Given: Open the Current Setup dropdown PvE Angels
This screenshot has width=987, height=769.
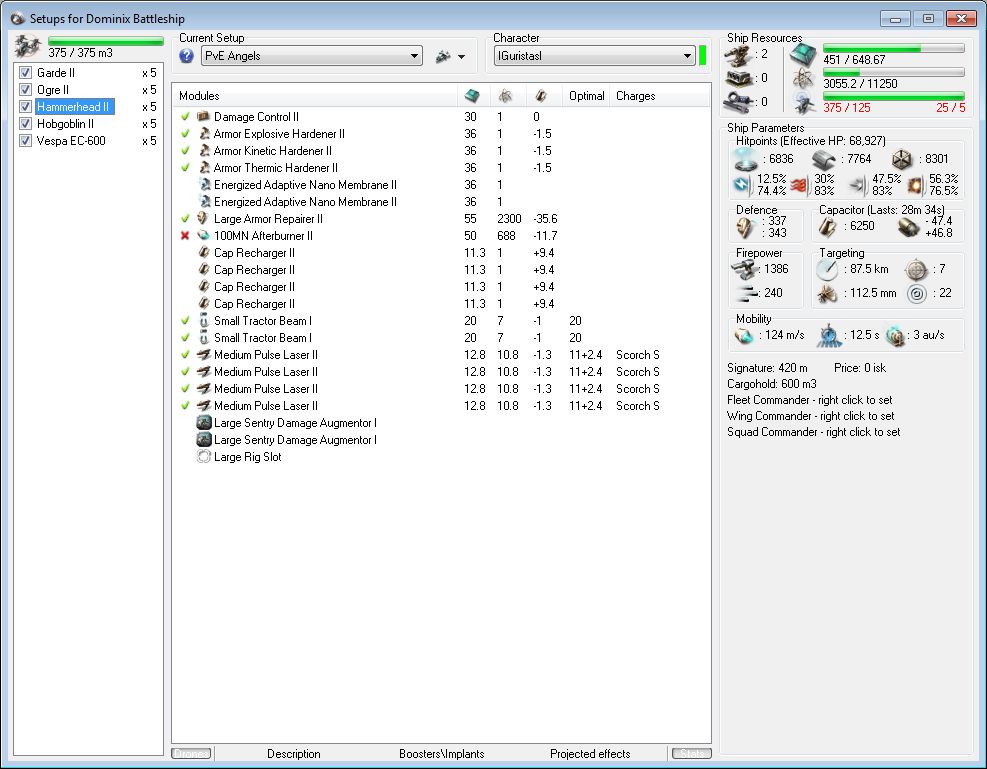Looking at the screenshot, I should (x=312, y=56).
